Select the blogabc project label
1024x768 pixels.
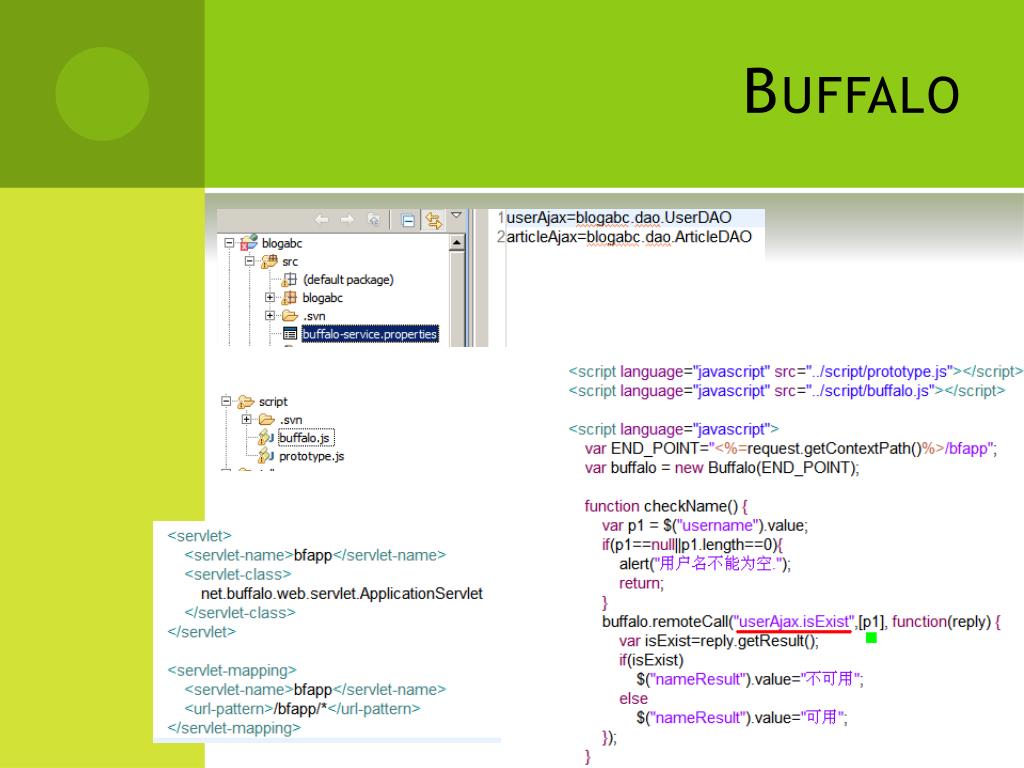point(282,244)
